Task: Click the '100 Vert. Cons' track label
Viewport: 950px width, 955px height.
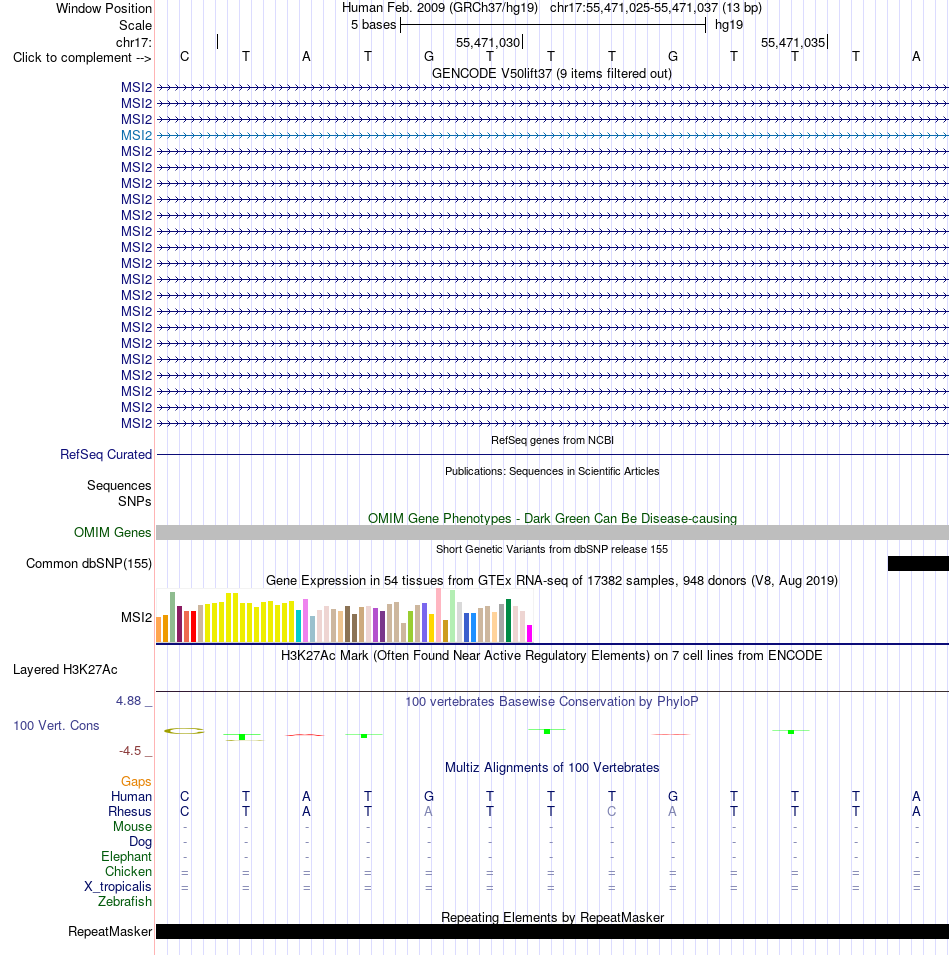Action: coord(56,725)
